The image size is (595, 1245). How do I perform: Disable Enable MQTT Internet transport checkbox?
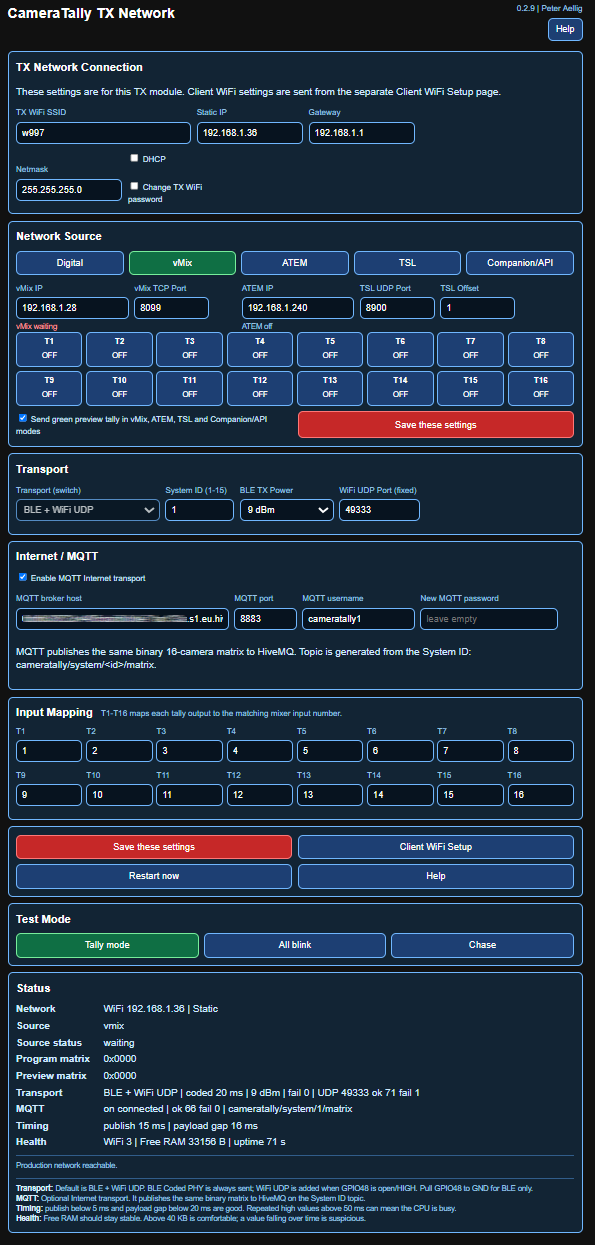[23, 578]
